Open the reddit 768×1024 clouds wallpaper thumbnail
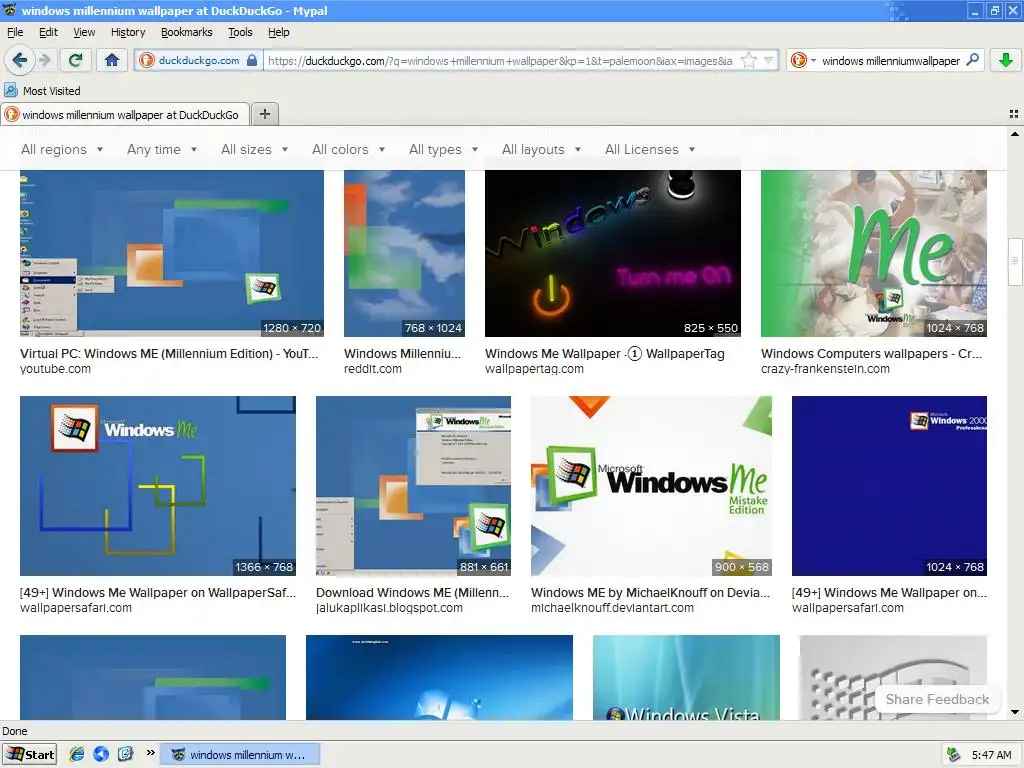Image resolution: width=1024 pixels, height=768 pixels. point(404,253)
